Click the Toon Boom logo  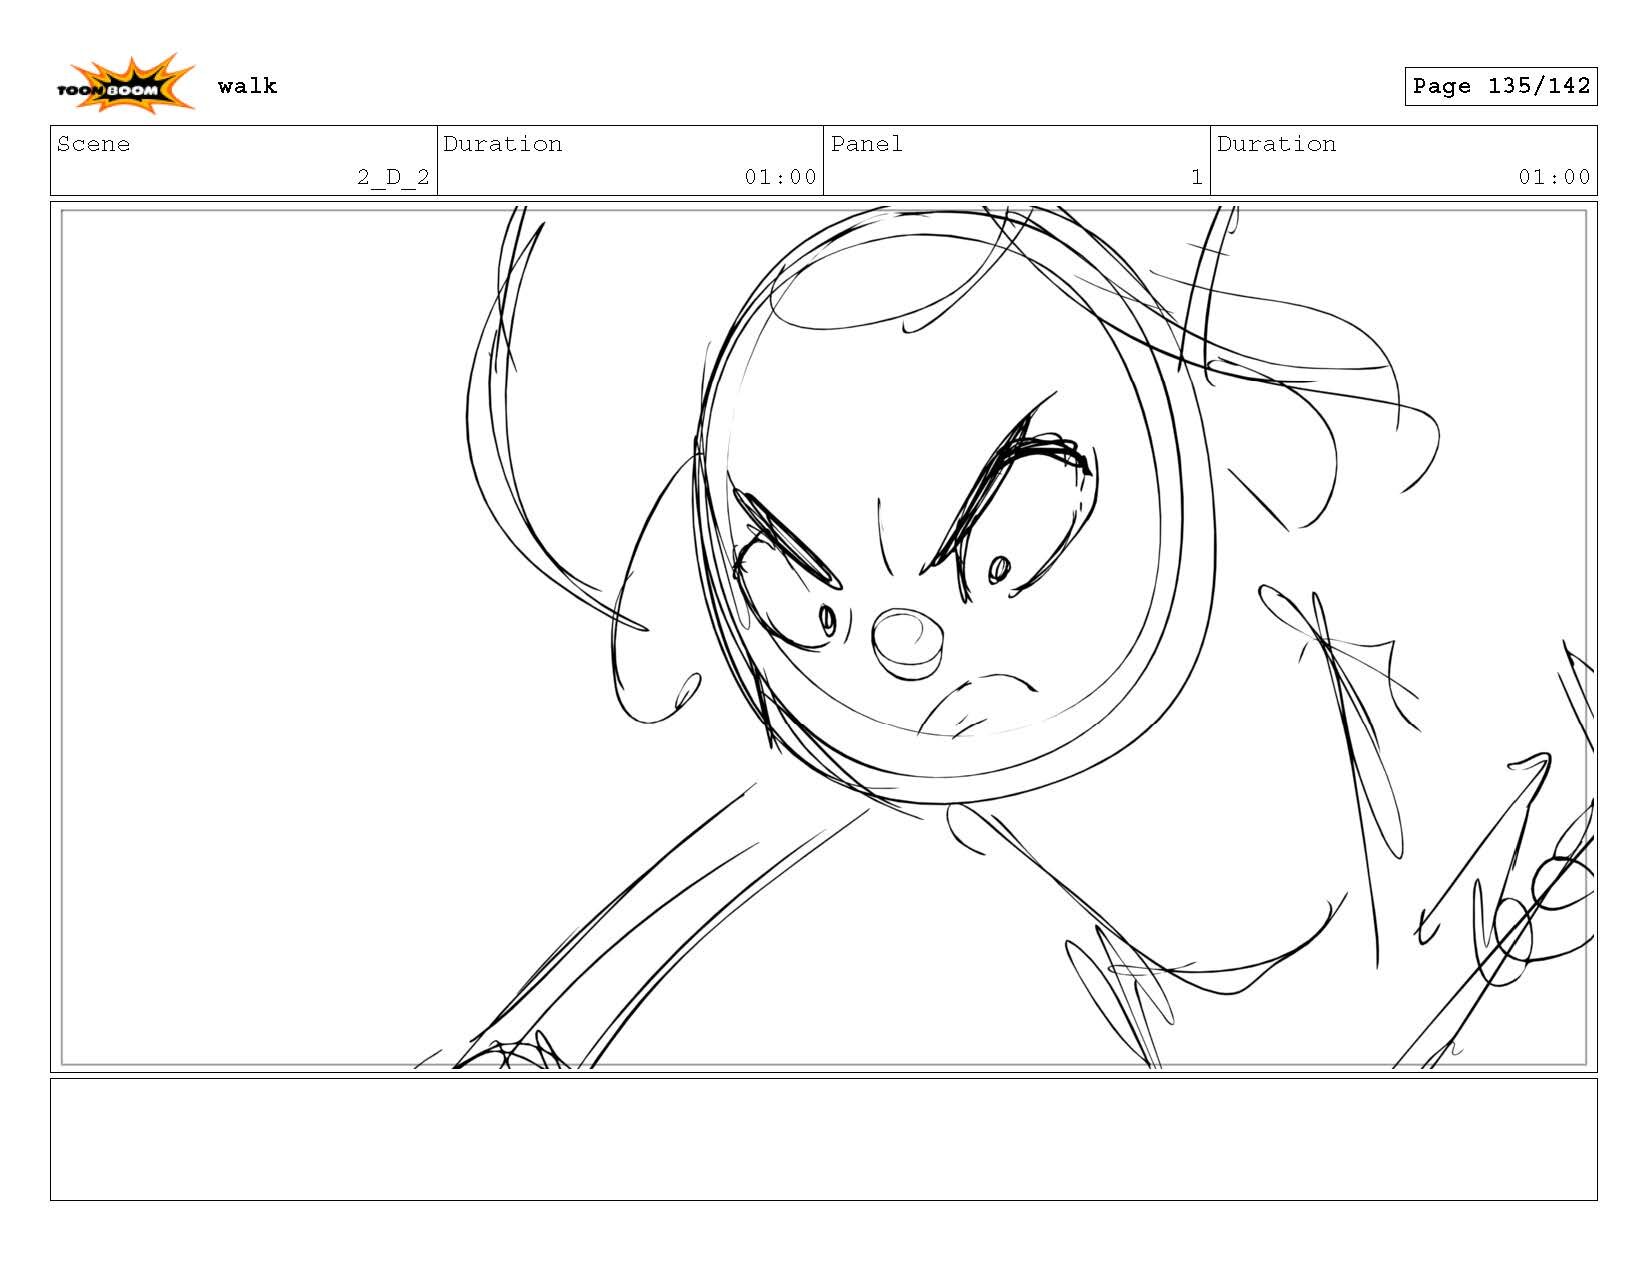(x=125, y=84)
